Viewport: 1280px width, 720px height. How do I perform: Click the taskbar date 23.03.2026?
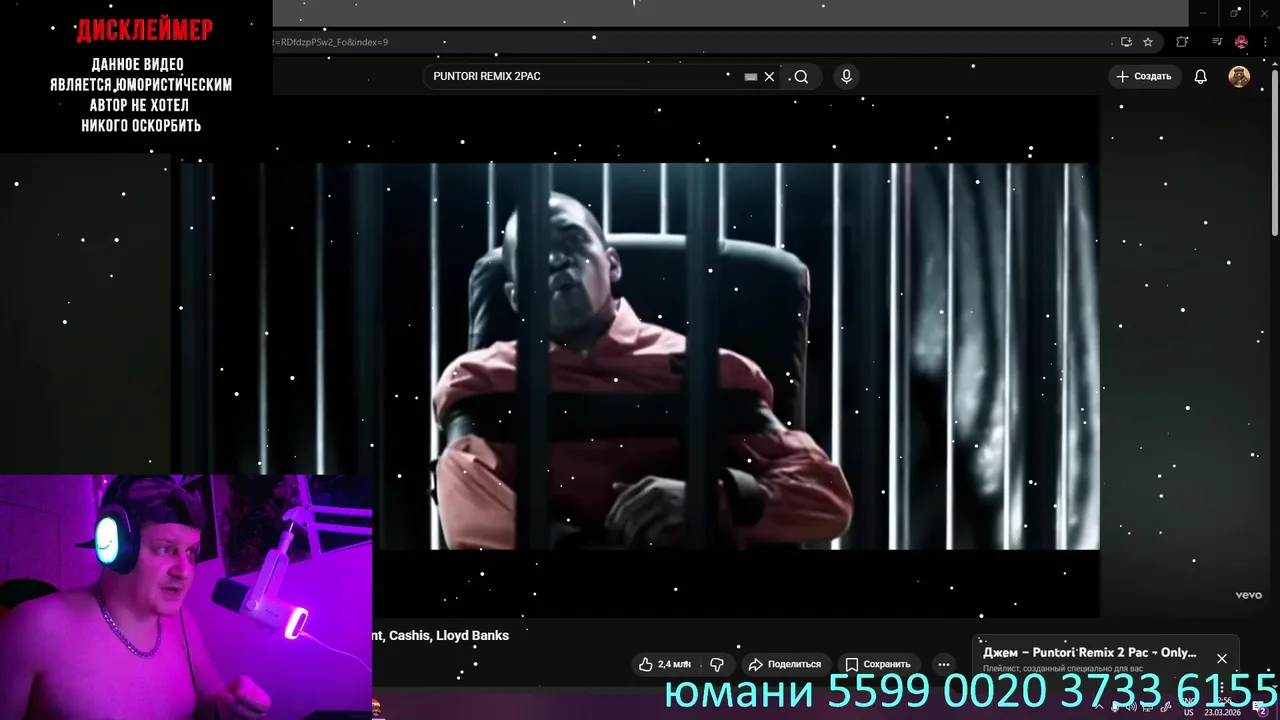pos(1221,712)
